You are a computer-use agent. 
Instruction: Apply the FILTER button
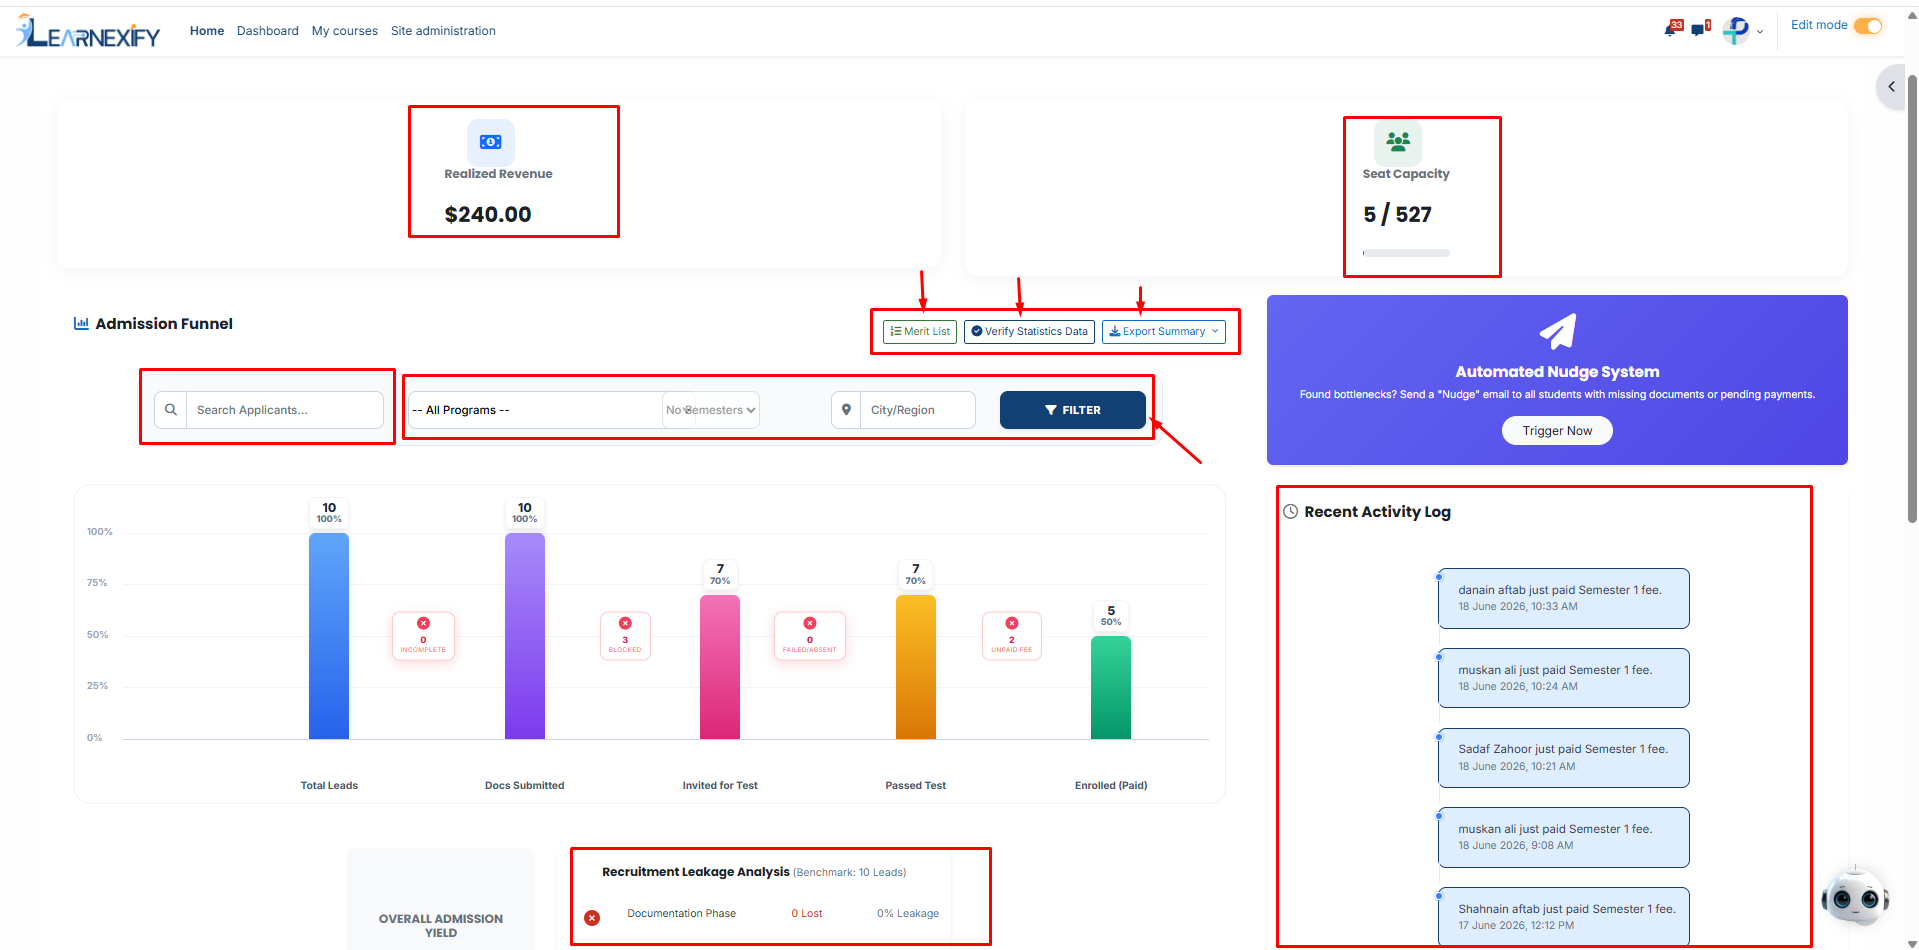click(1073, 410)
